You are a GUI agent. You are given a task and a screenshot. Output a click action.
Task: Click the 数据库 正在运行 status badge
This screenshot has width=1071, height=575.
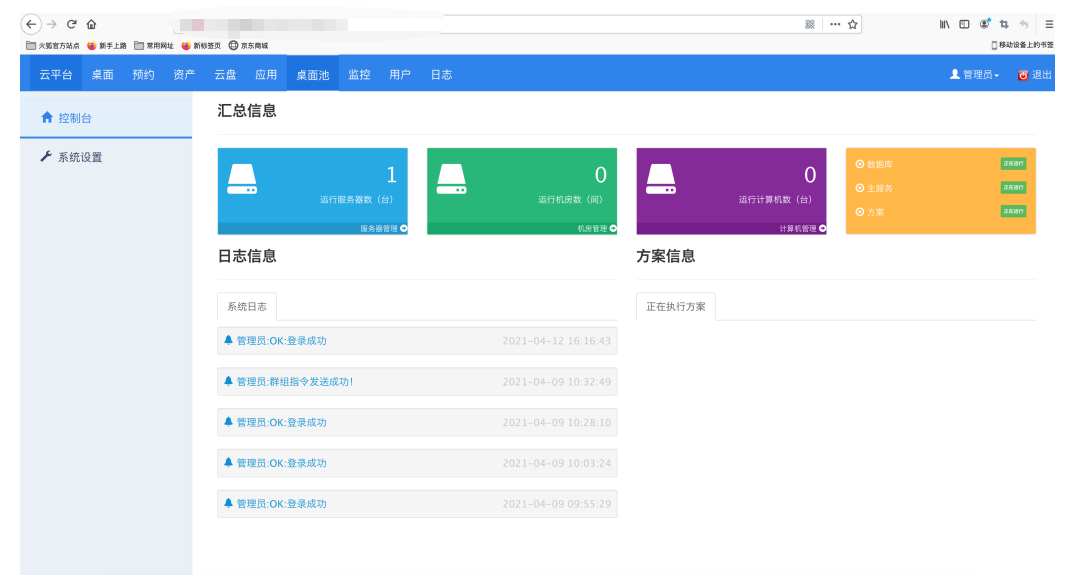click(1013, 163)
